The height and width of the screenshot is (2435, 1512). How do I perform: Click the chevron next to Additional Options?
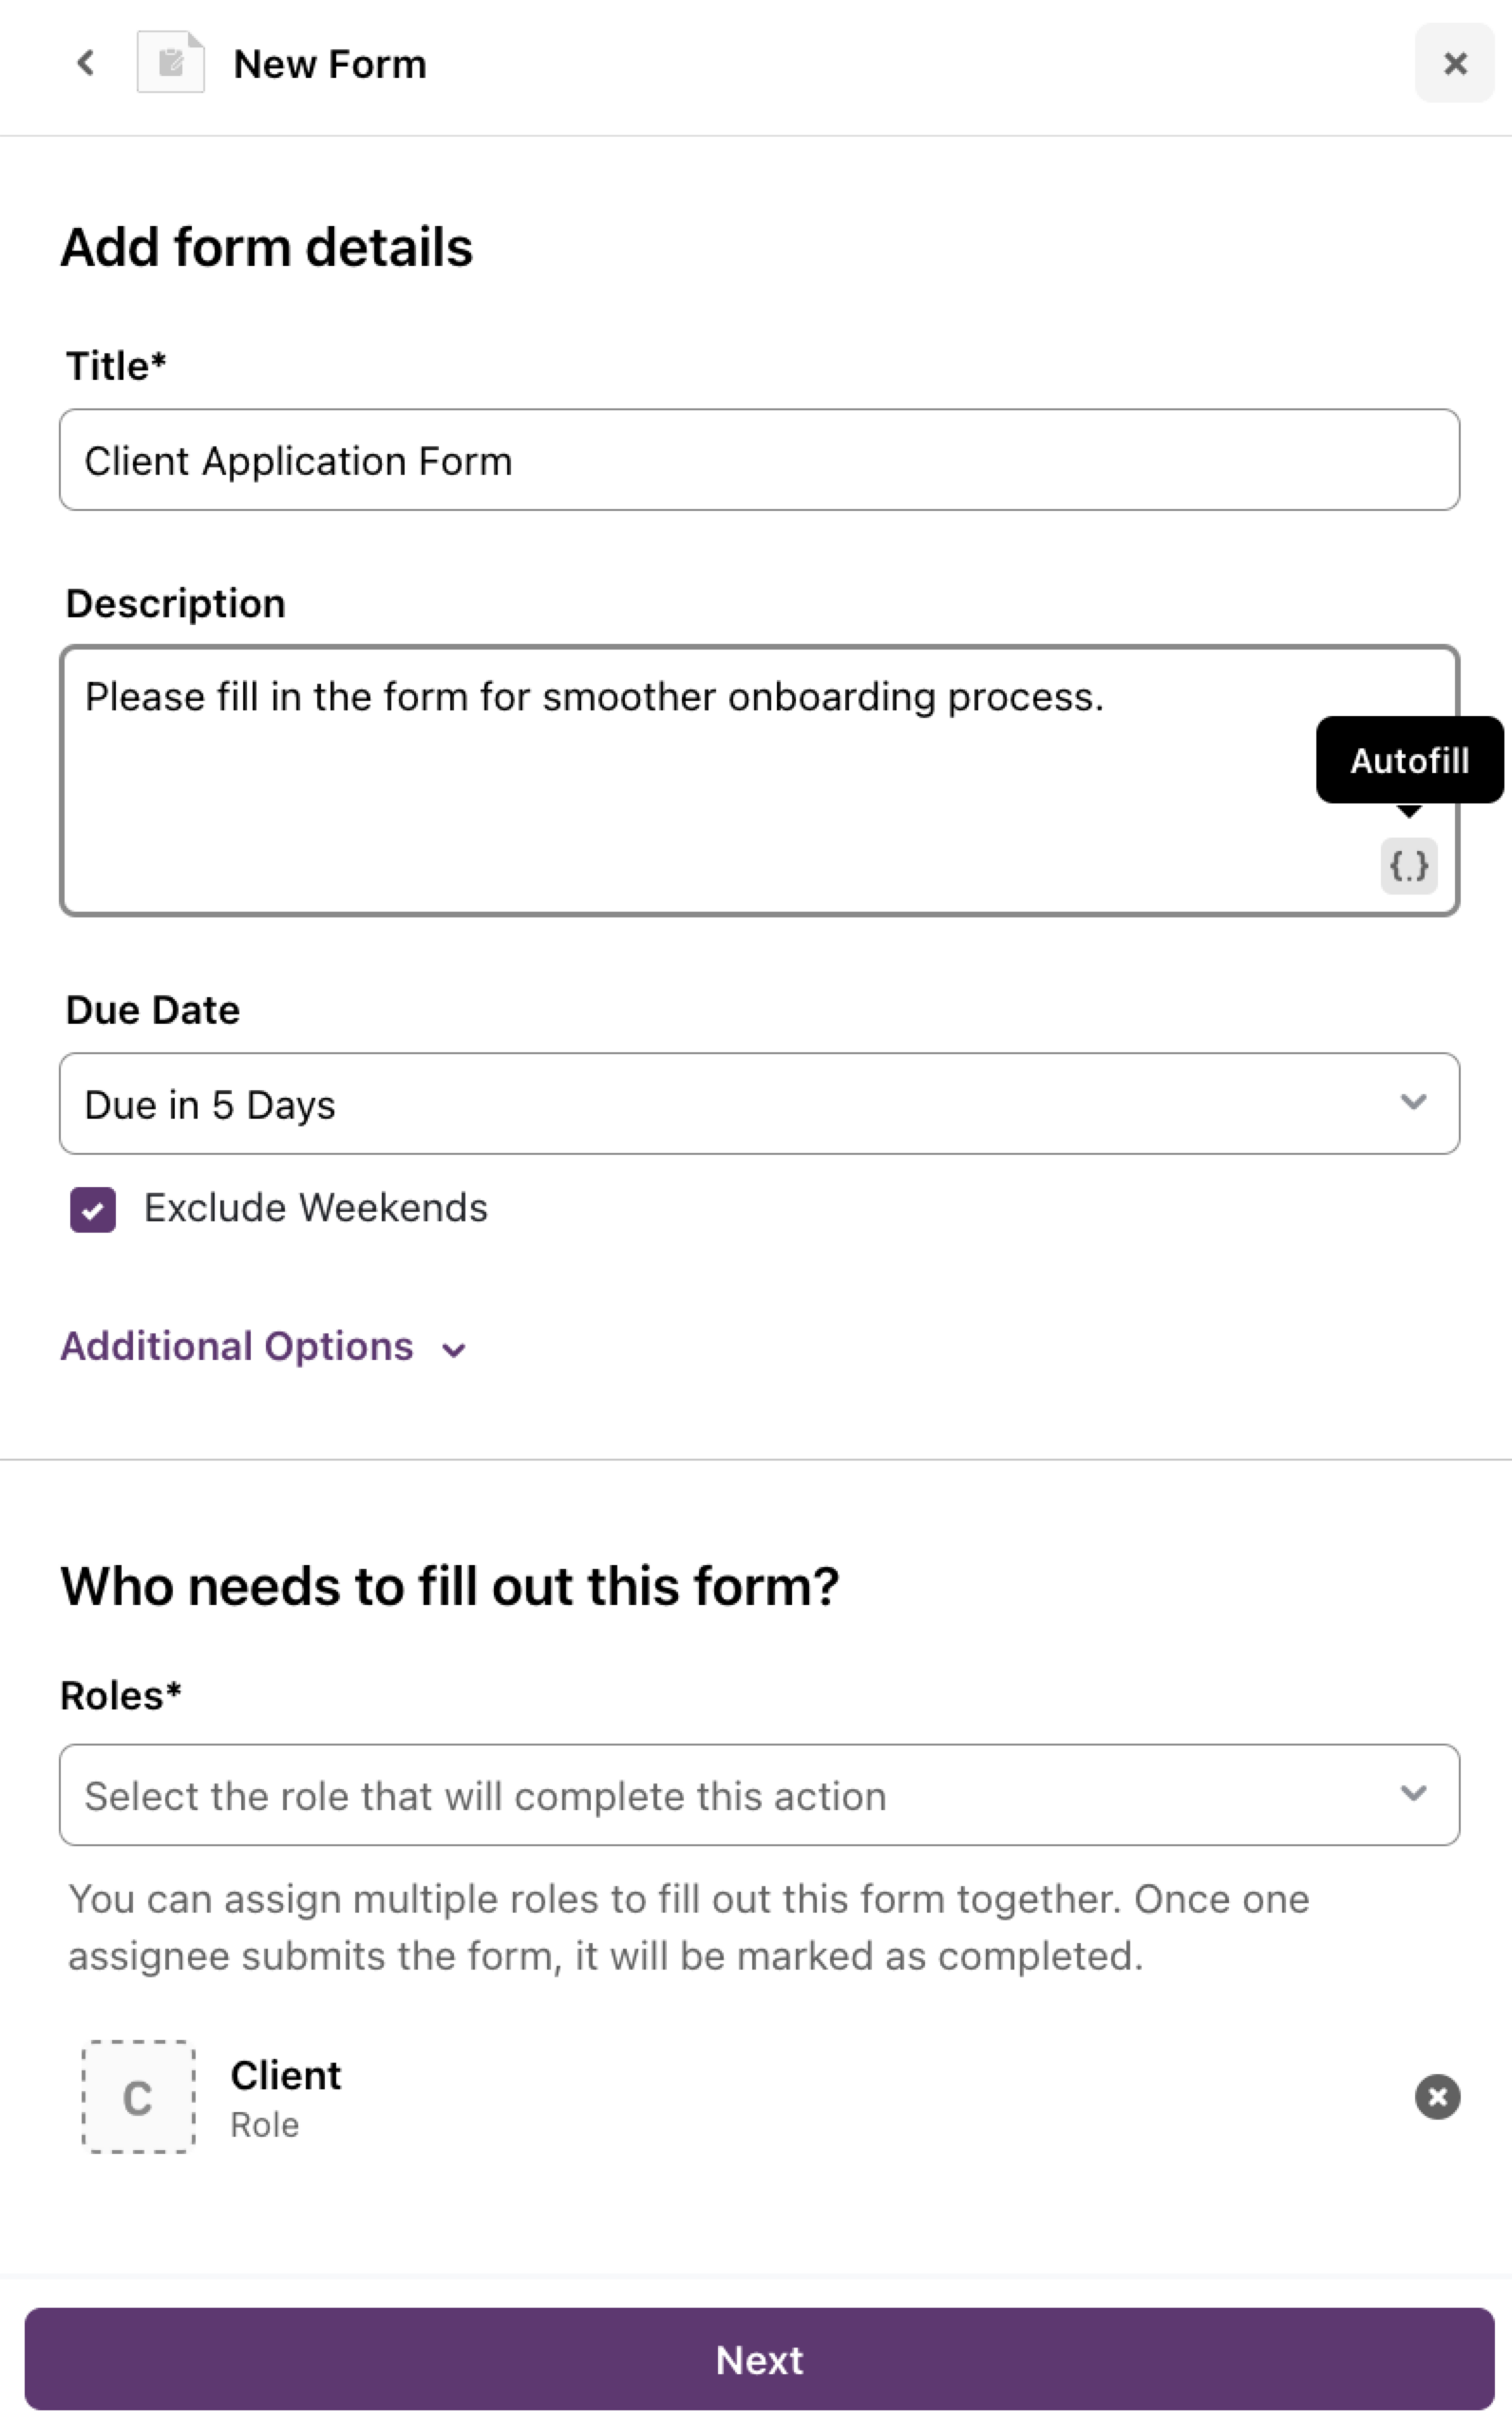click(454, 1351)
